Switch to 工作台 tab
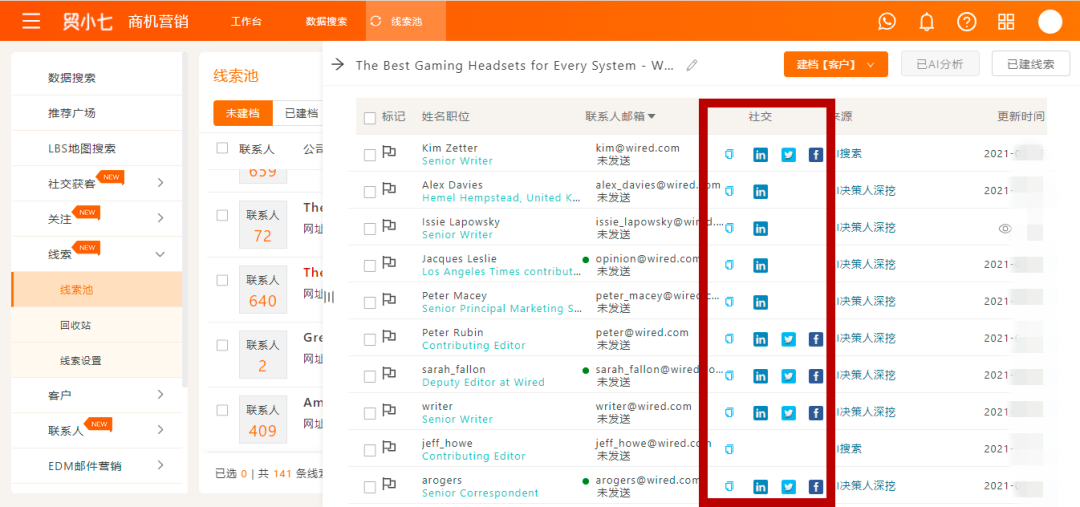 click(246, 21)
